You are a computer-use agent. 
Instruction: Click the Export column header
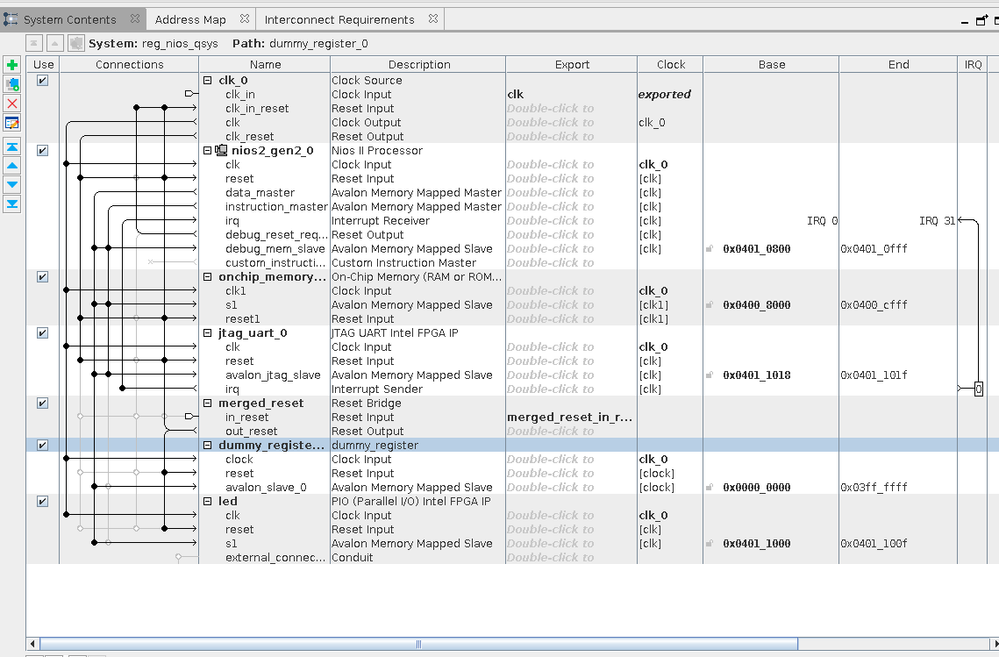click(571, 64)
